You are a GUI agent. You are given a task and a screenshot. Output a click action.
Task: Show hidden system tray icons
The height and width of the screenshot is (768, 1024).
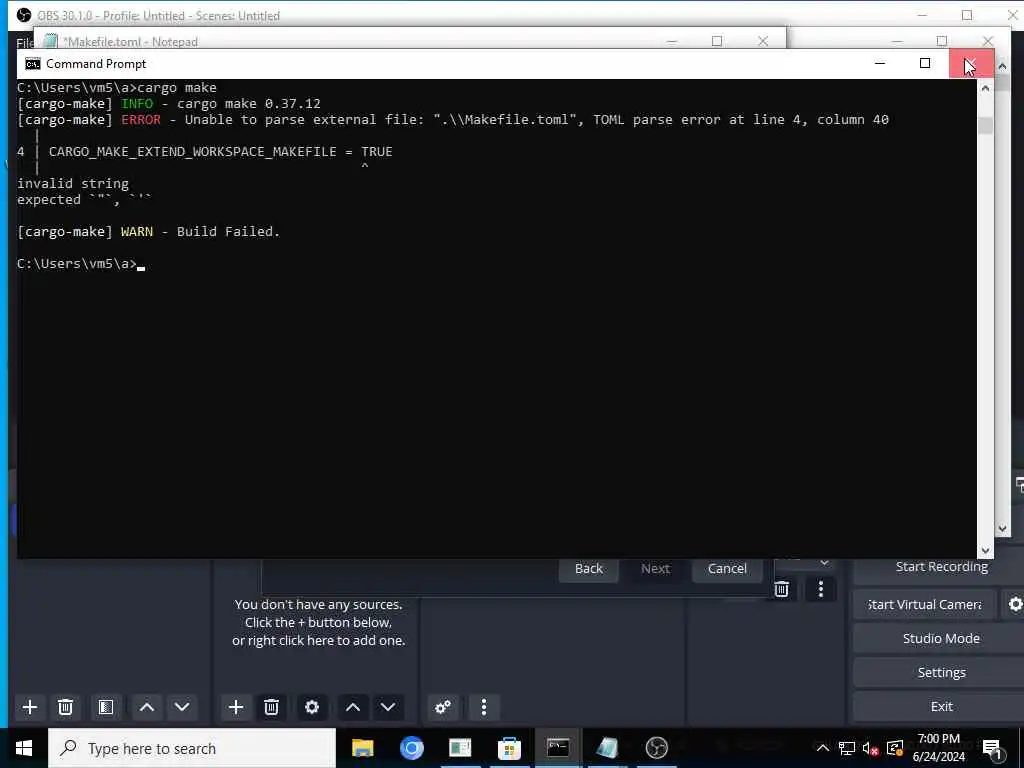[x=823, y=748]
